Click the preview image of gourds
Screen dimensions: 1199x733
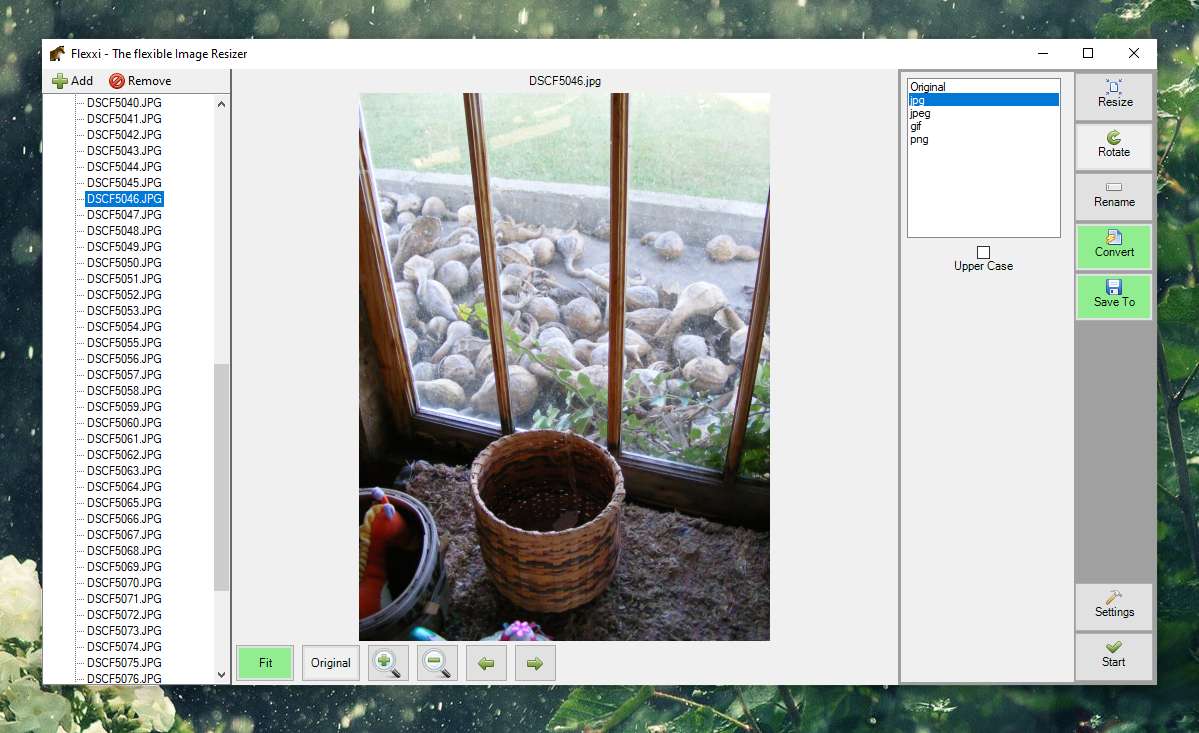click(564, 367)
